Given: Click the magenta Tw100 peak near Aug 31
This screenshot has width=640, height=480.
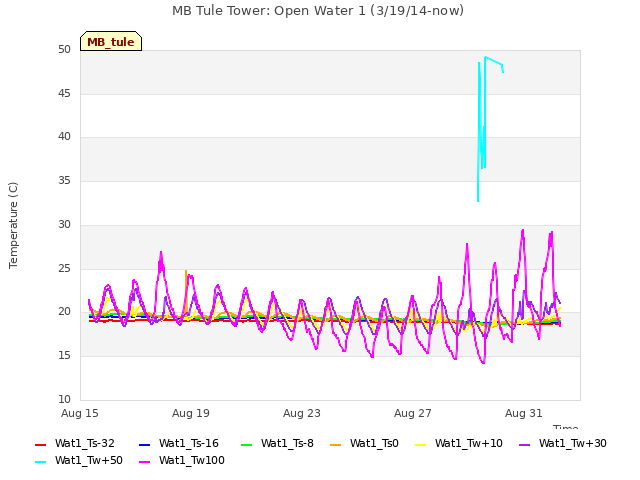Looking at the screenshot, I should tap(522, 231).
